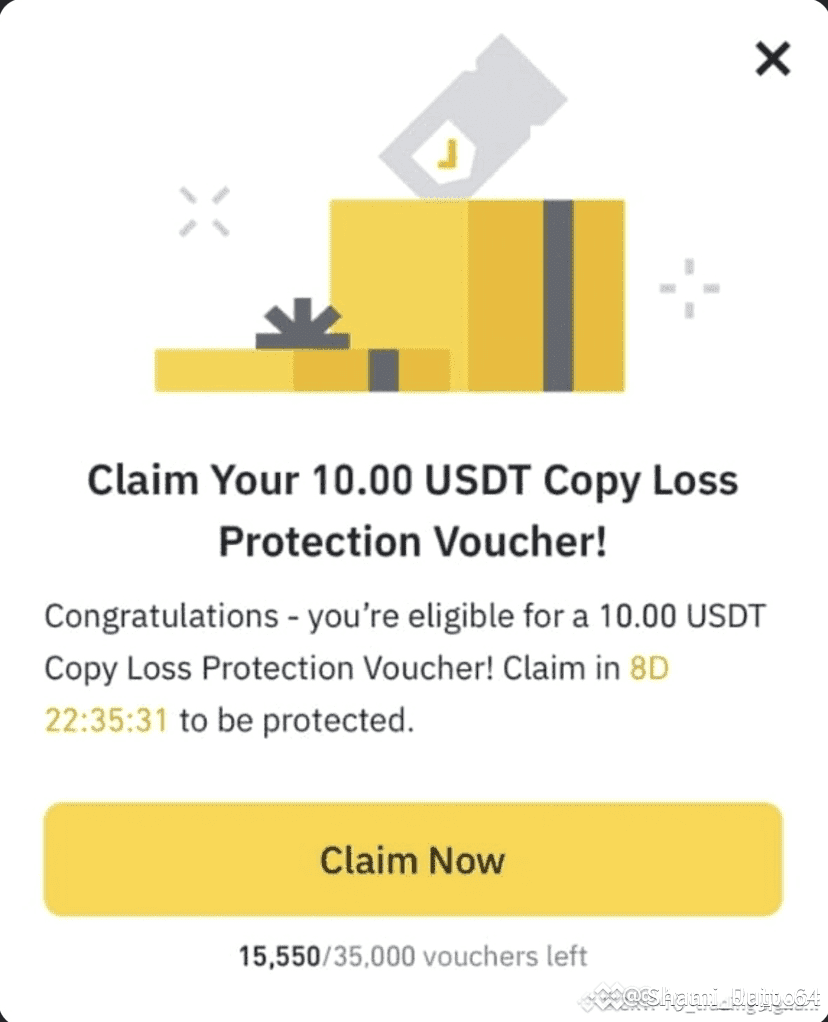Click the plus-shaped sparkle decoration on the right

[x=687, y=290]
